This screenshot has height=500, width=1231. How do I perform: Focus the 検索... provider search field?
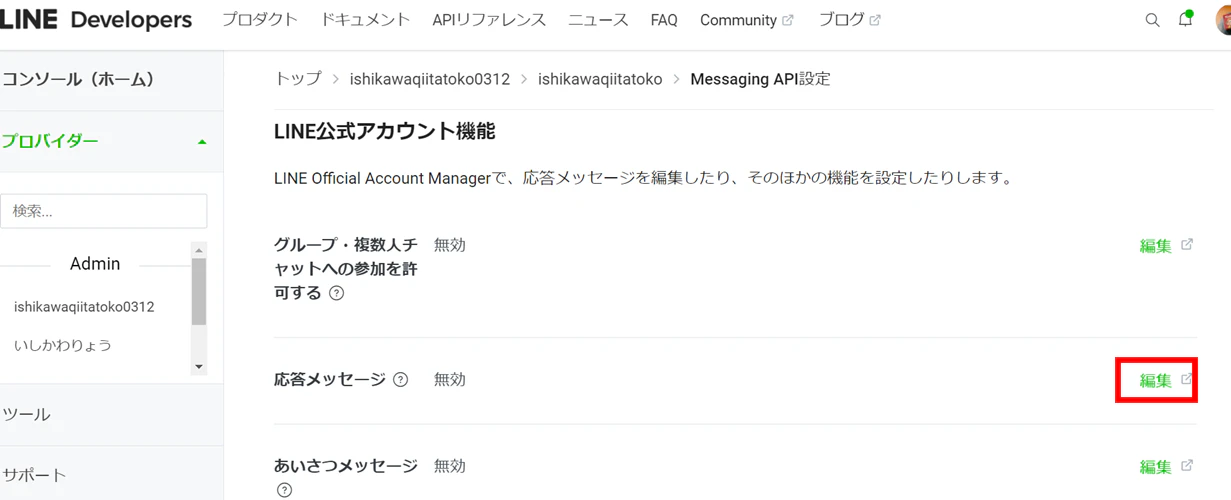(104, 211)
